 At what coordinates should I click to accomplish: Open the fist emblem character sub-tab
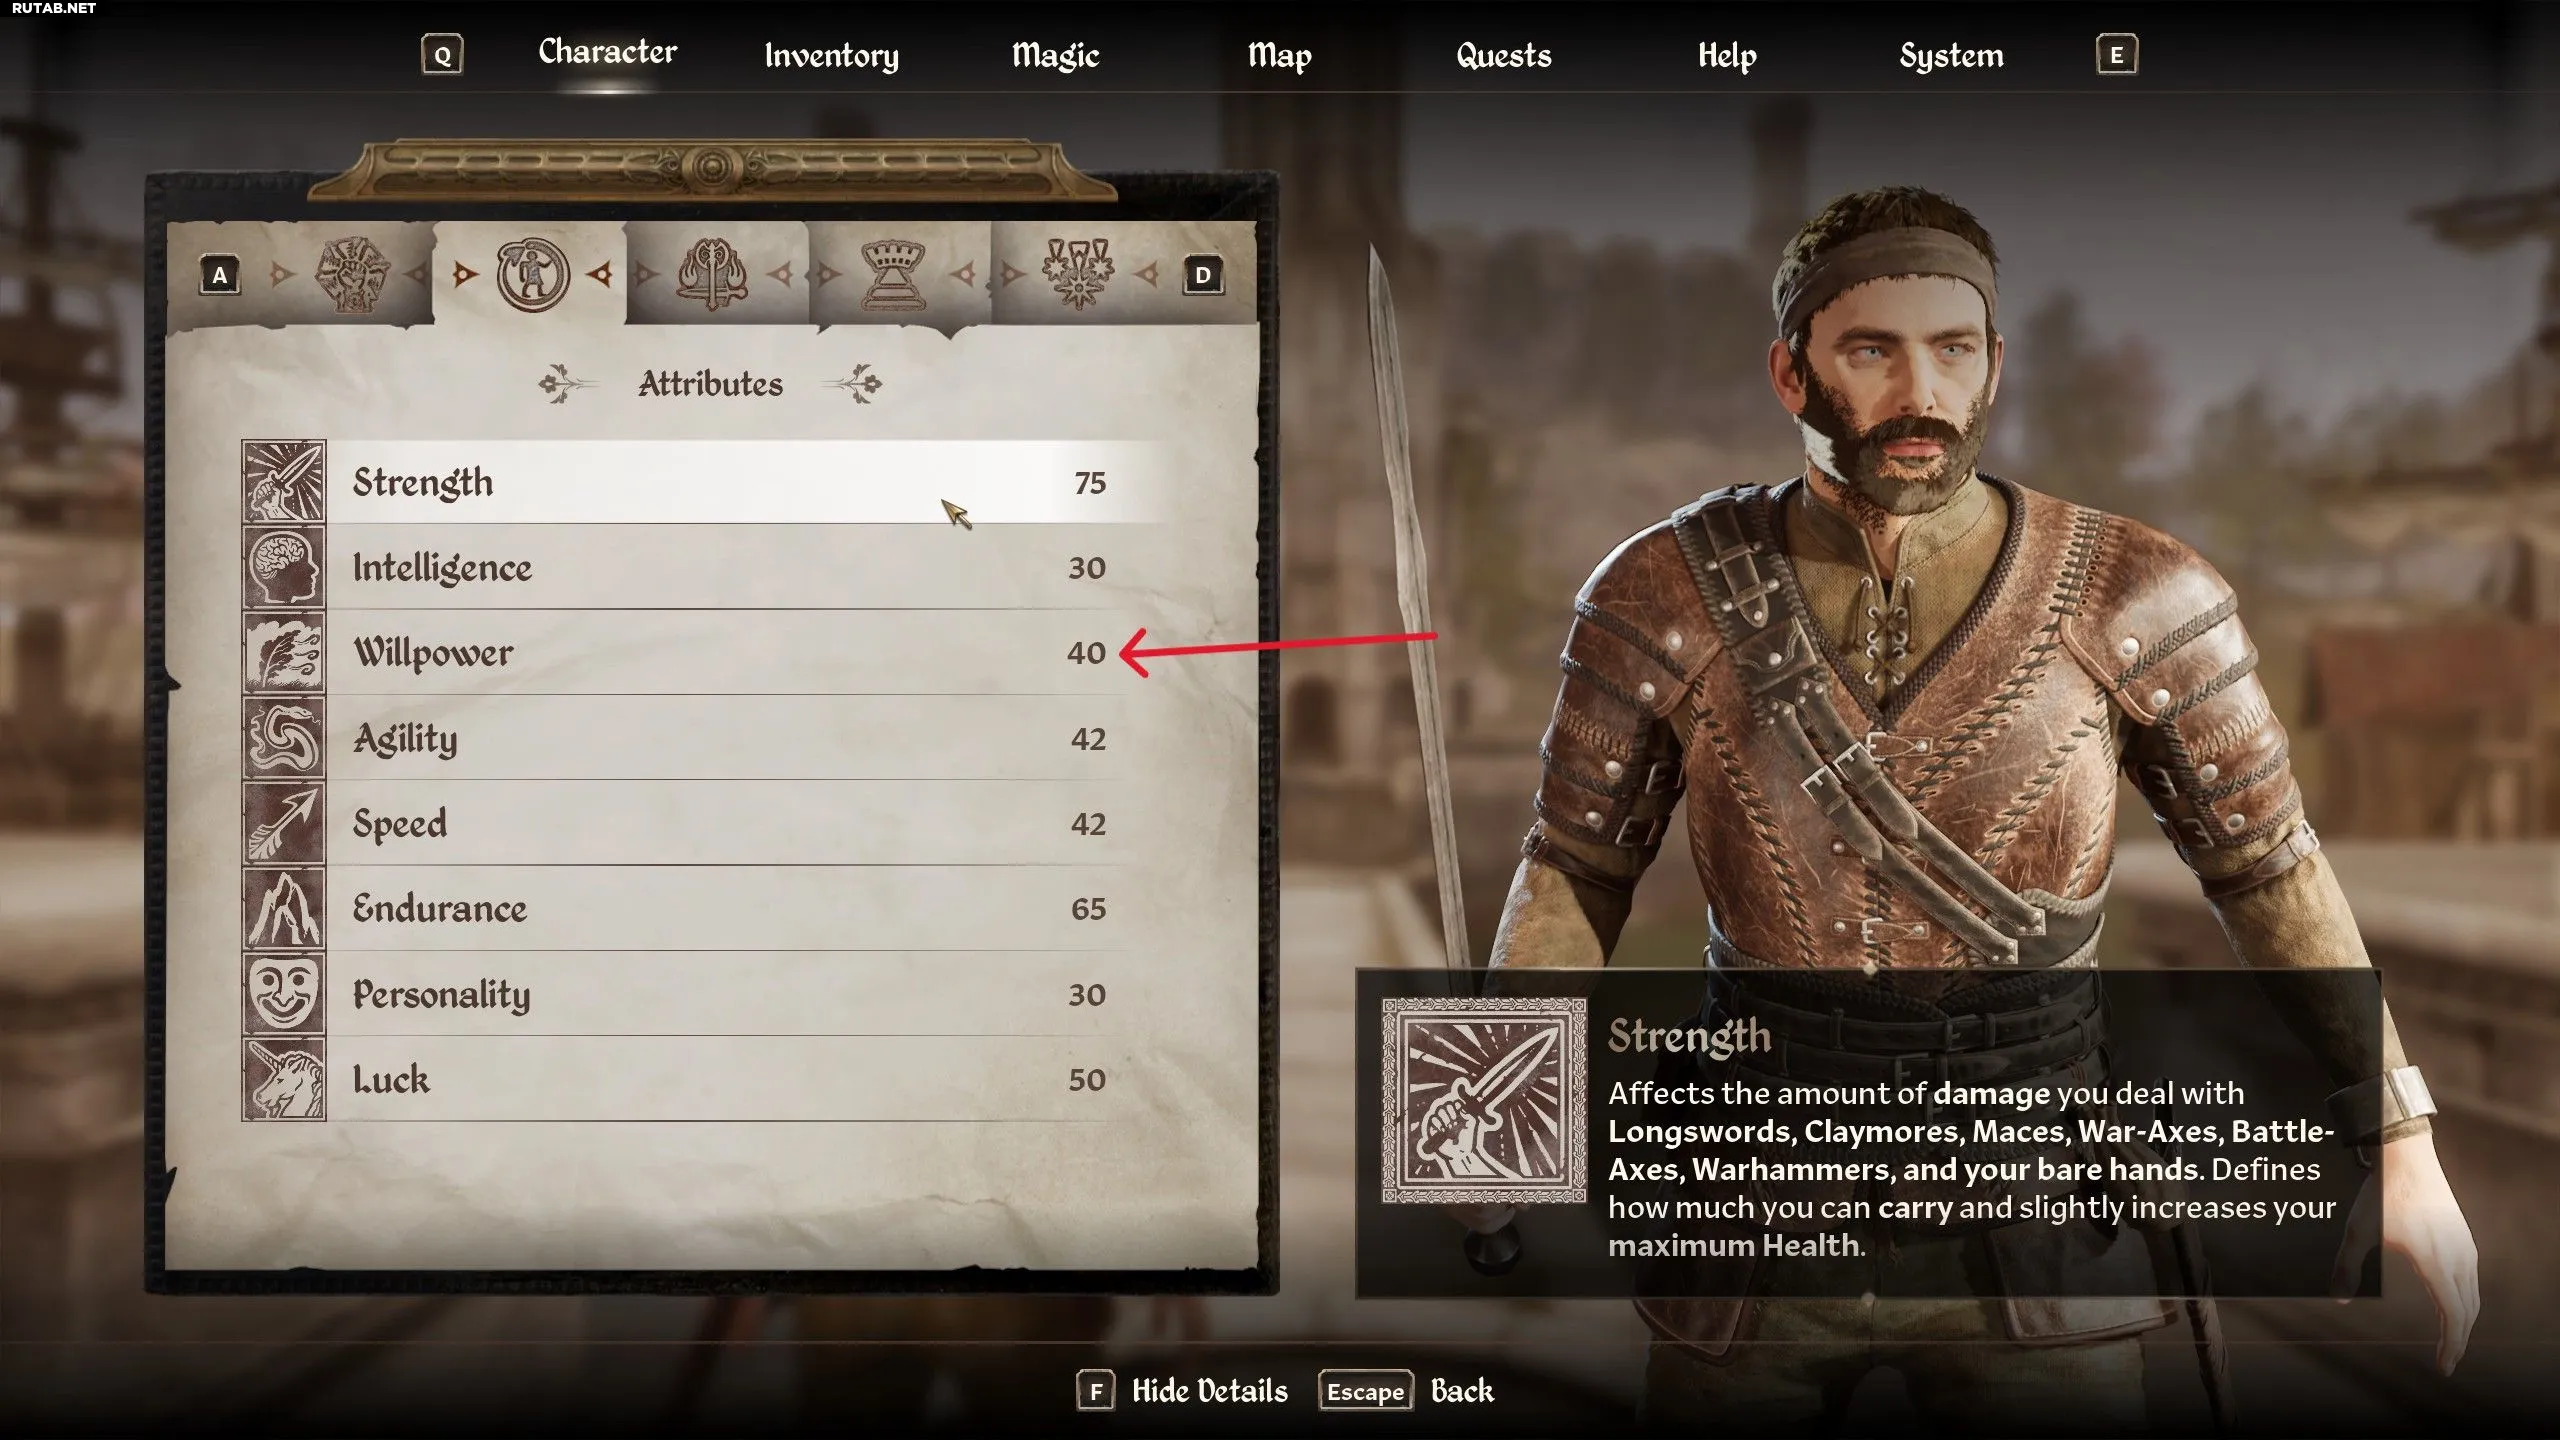[351, 274]
